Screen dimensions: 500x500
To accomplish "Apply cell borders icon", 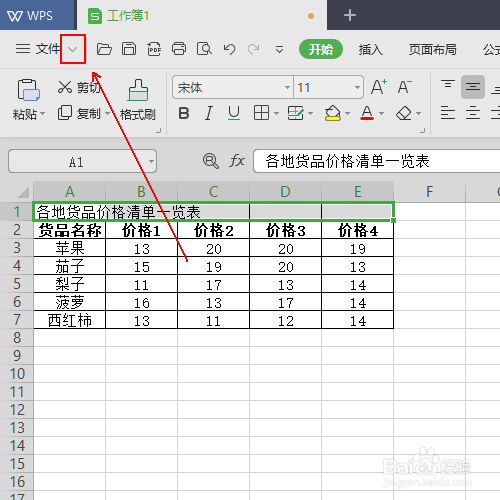I will click(261, 113).
